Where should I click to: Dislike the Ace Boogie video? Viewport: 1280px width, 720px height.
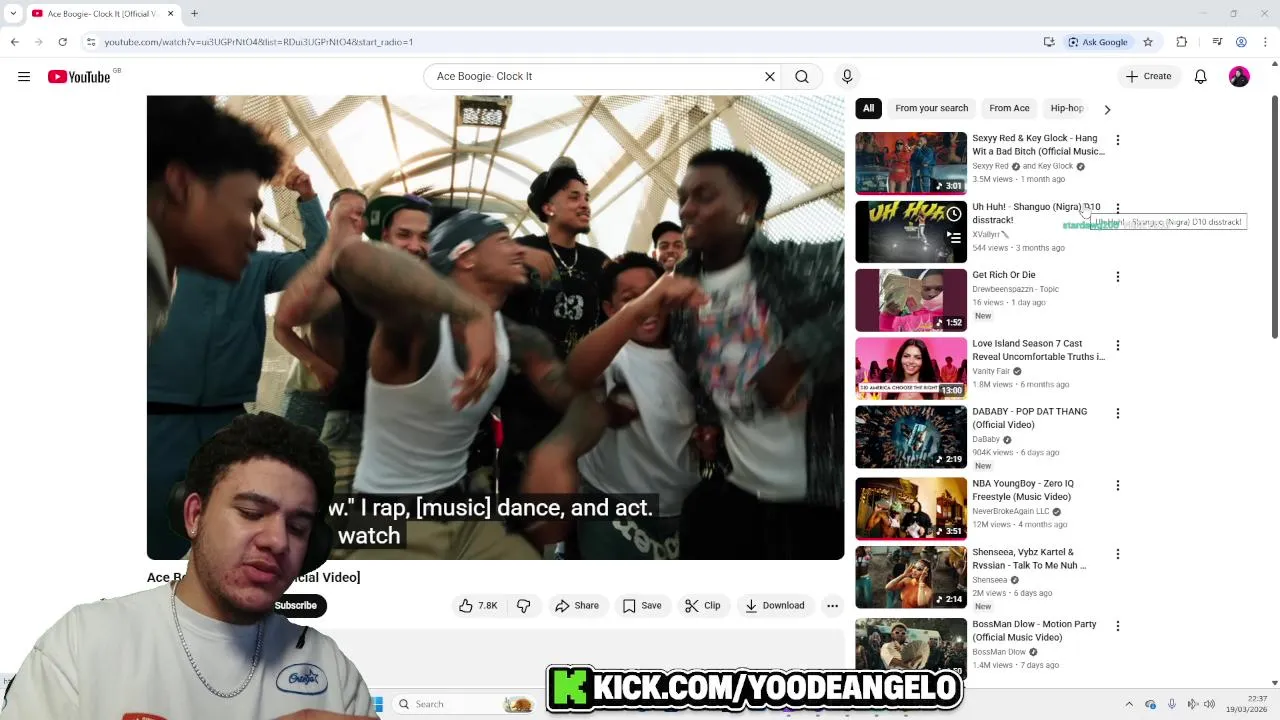[523, 606]
